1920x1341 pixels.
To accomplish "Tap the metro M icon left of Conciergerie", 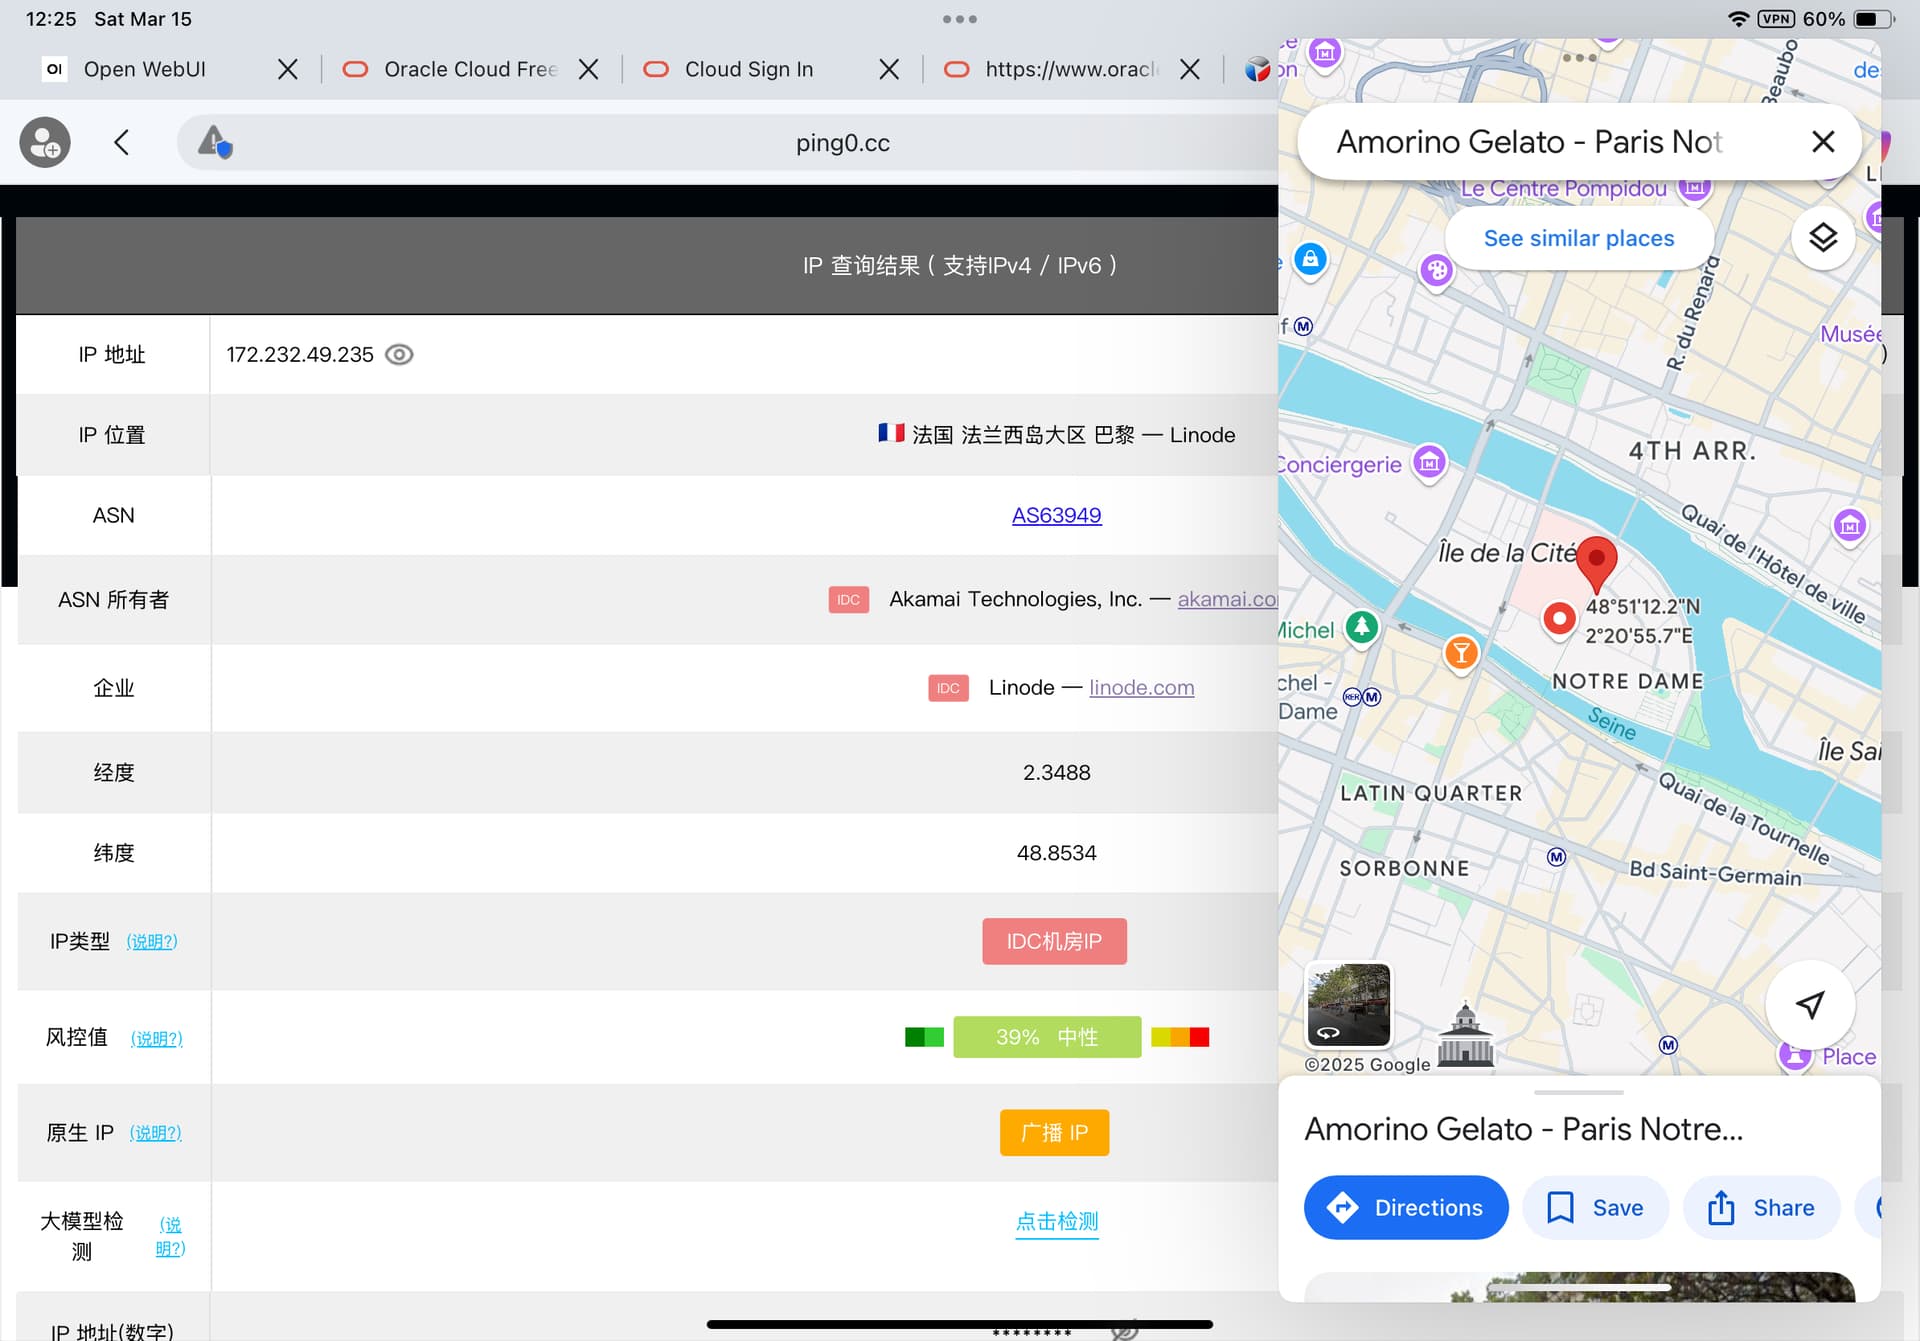I will coord(1303,326).
